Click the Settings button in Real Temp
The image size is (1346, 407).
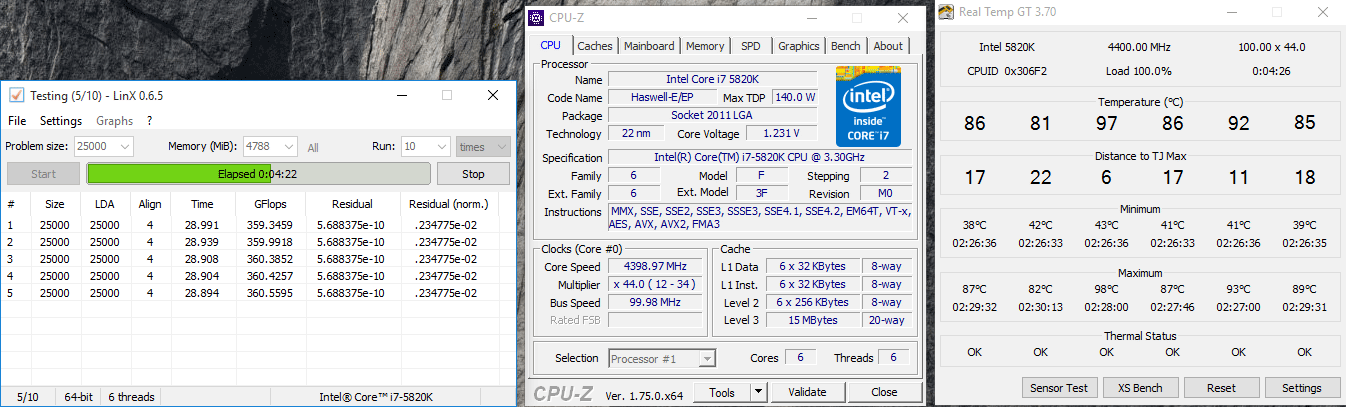click(x=1301, y=388)
